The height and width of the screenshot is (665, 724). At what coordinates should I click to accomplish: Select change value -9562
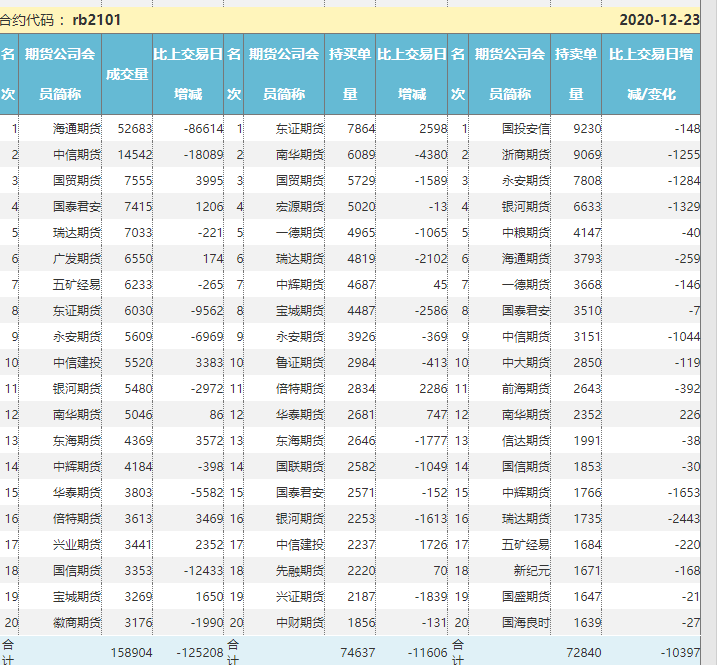click(207, 310)
